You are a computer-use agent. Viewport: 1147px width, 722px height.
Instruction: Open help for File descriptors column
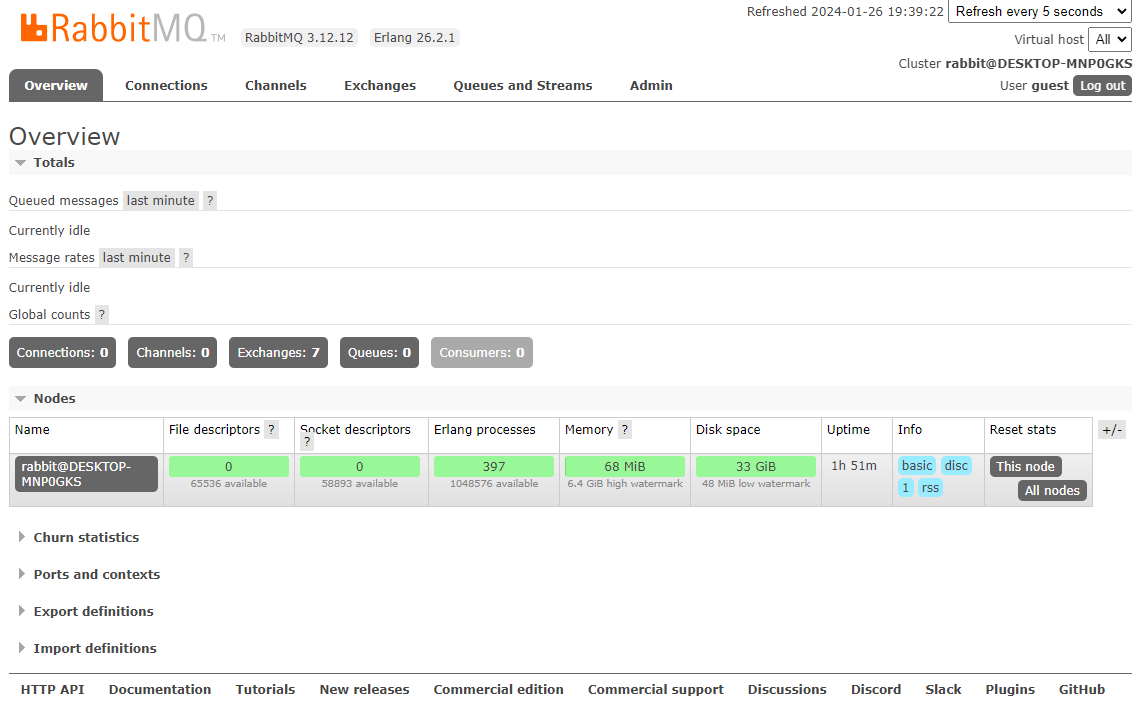[x=271, y=429]
